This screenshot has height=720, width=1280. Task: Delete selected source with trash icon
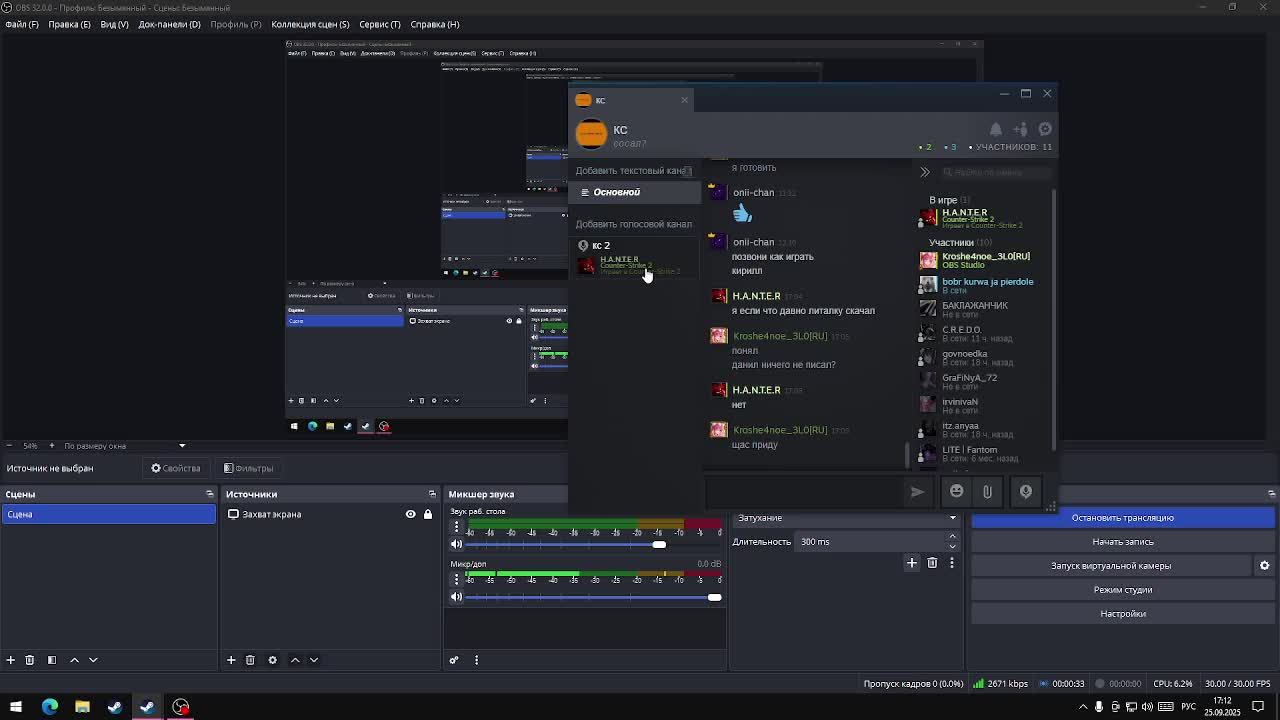pos(250,660)
